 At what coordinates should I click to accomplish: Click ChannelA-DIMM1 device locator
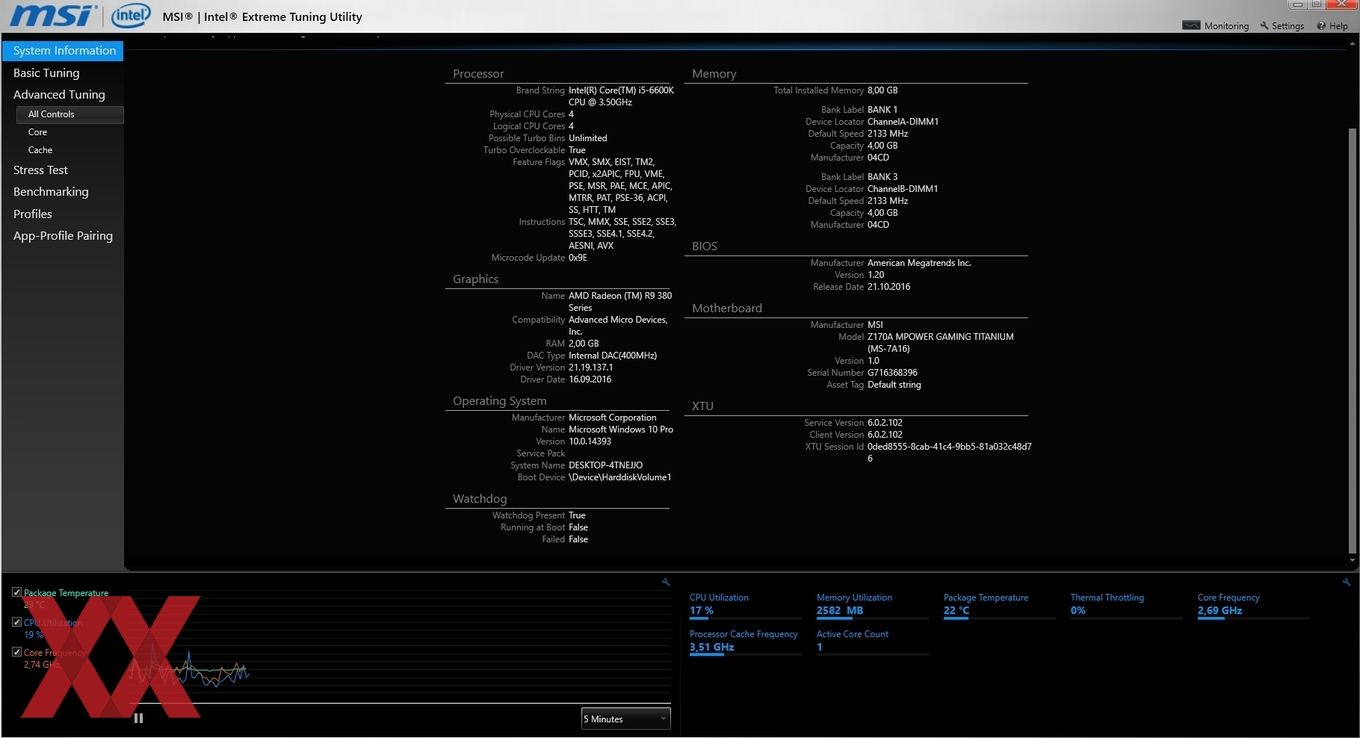pos(903,122)
